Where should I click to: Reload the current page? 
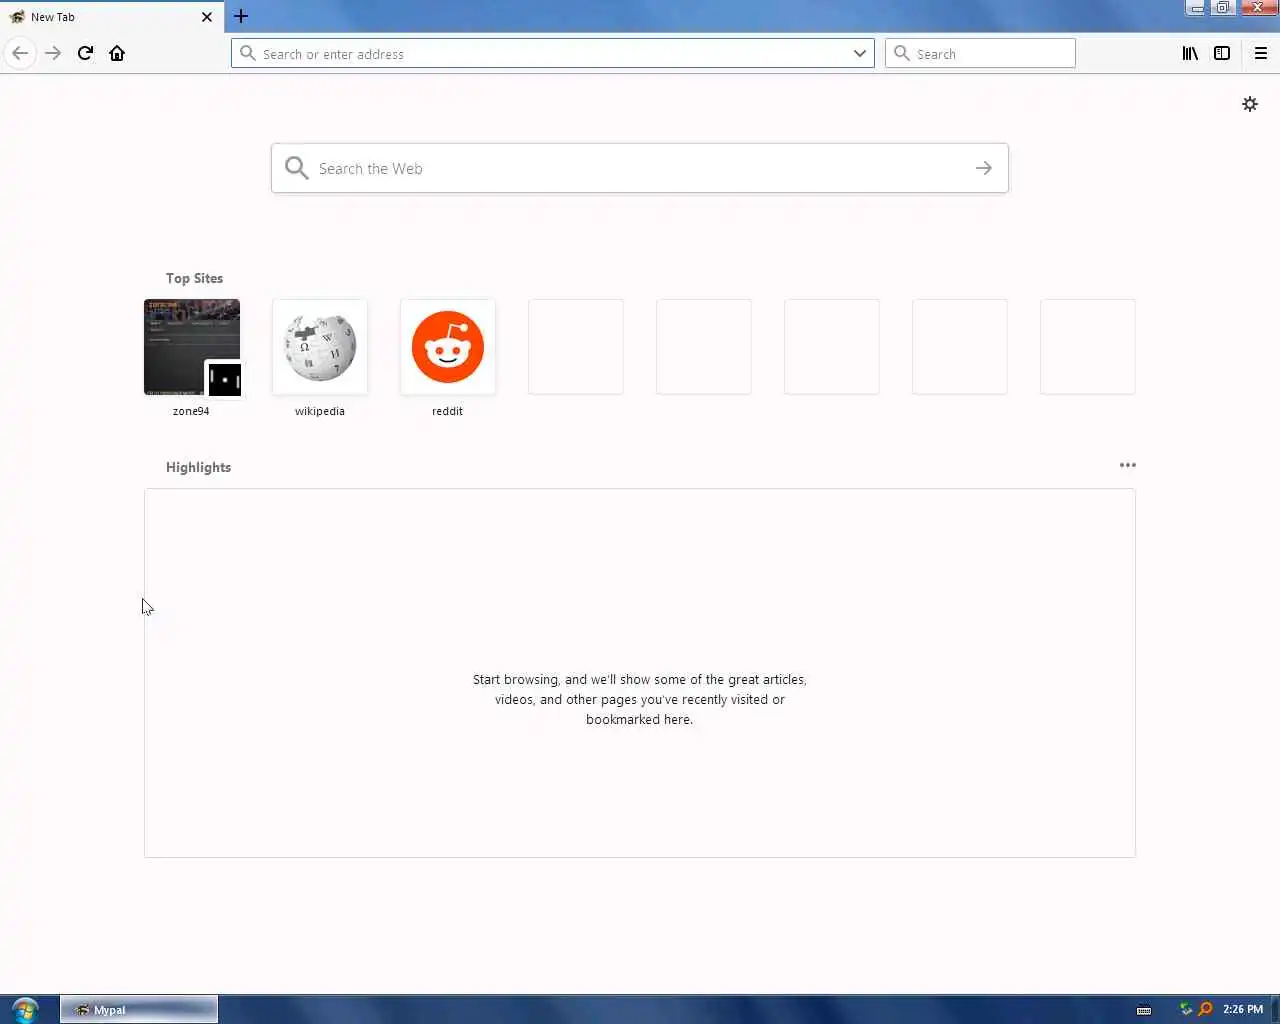pyautogui.click(x=85, y=53)
